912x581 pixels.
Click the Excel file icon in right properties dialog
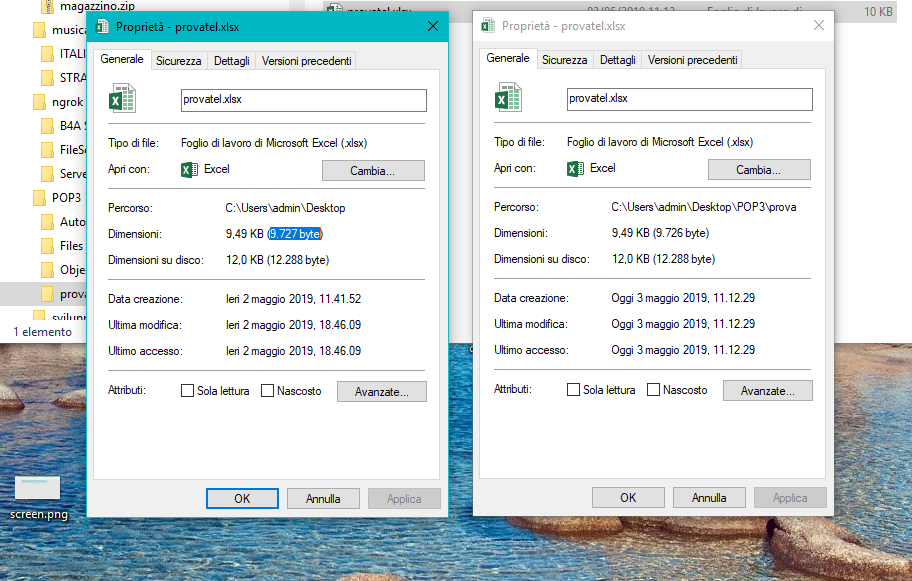[508, 97]
